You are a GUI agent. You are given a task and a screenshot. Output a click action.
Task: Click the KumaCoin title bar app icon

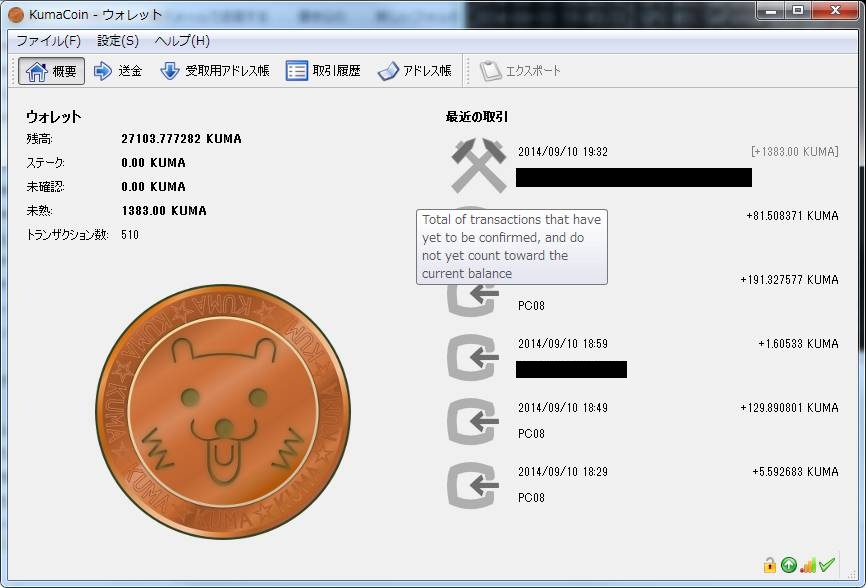point(16,15)
